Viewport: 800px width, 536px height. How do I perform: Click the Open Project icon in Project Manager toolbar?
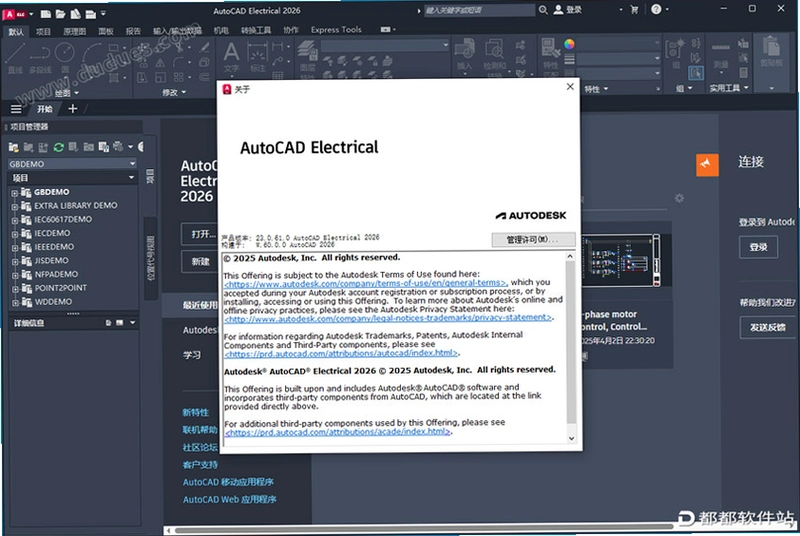pos(14,147)
